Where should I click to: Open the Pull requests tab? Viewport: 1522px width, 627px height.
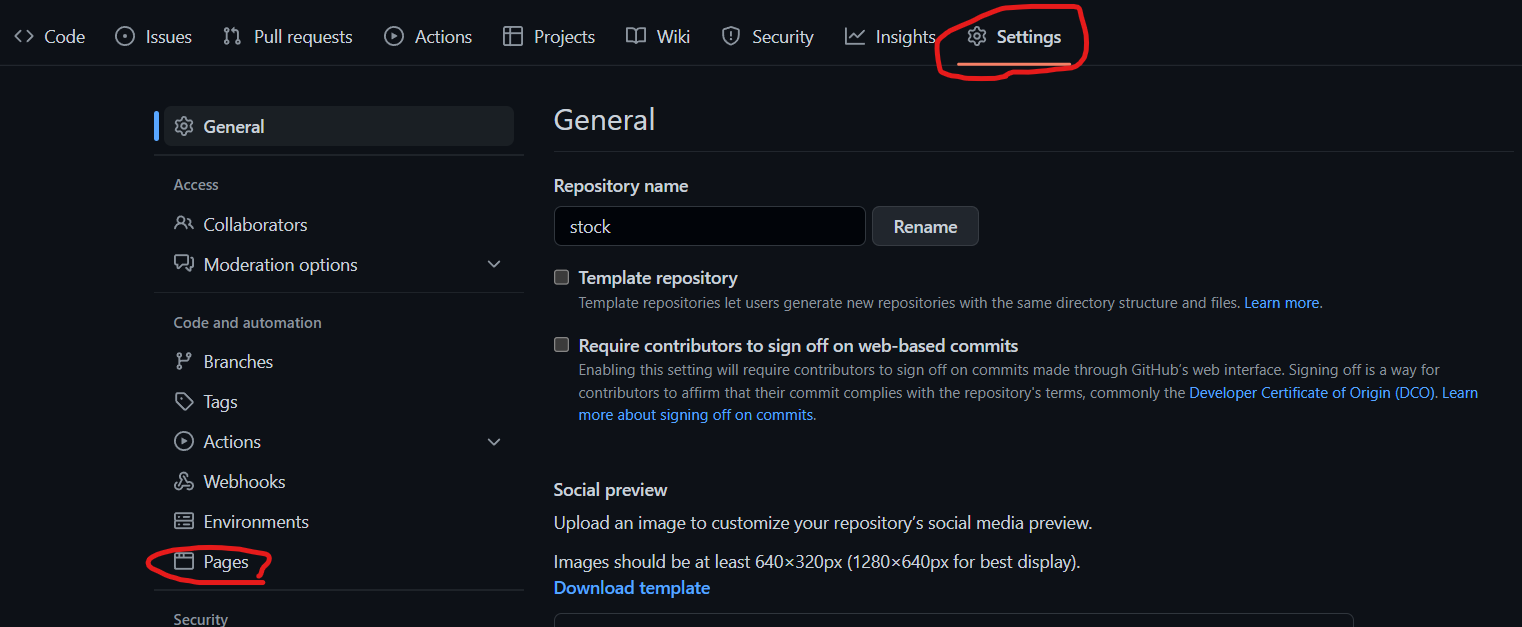click(288, 37)
